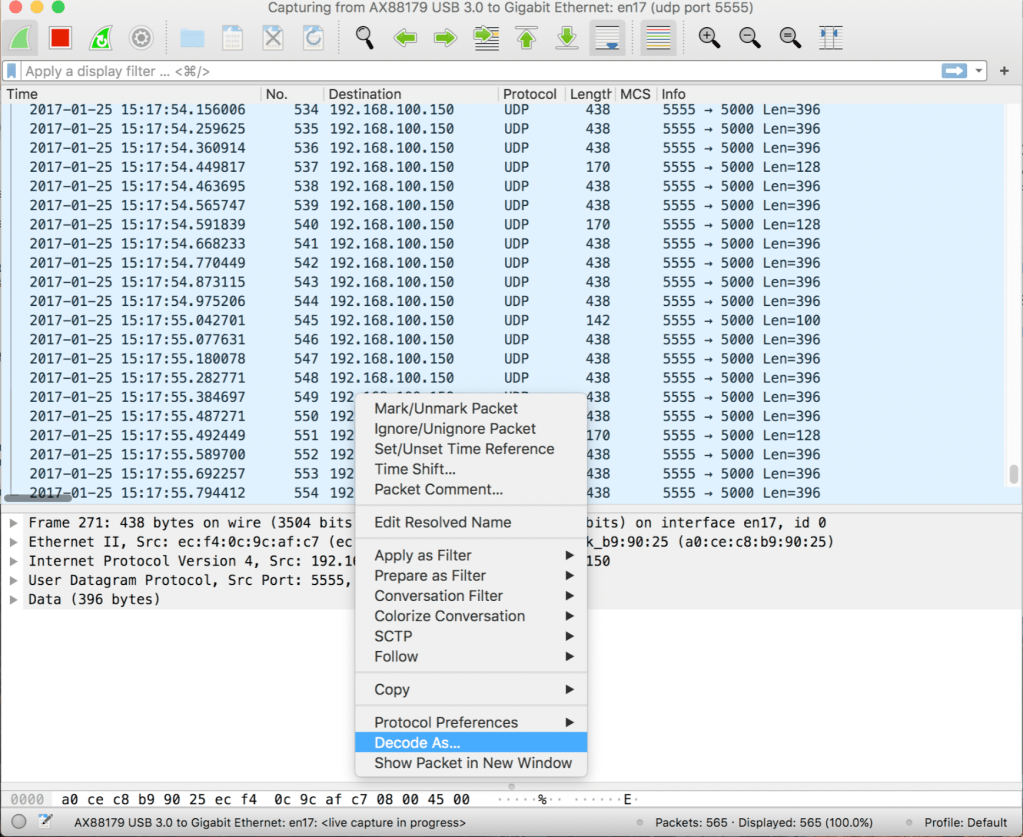1023x837 pixels.
Task: Go back to previous packet
Action: pyautogui.click(x=405, y=38)
